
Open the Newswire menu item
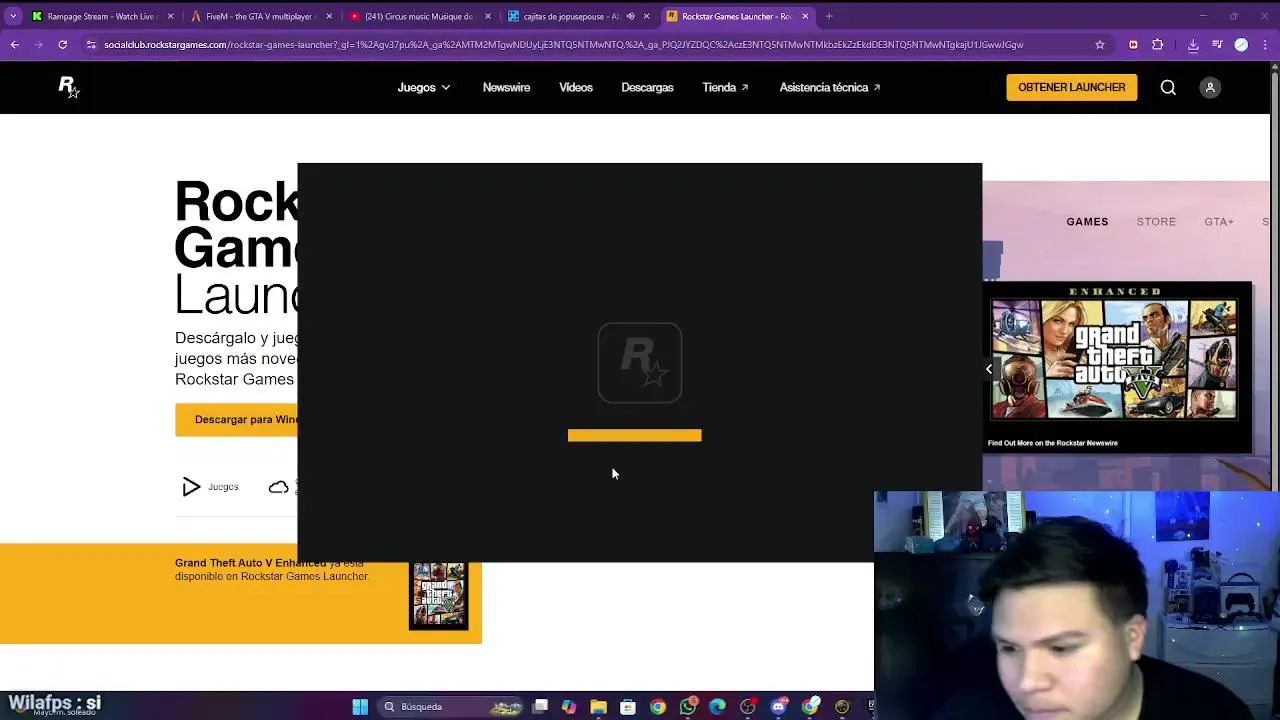point(506,88)
